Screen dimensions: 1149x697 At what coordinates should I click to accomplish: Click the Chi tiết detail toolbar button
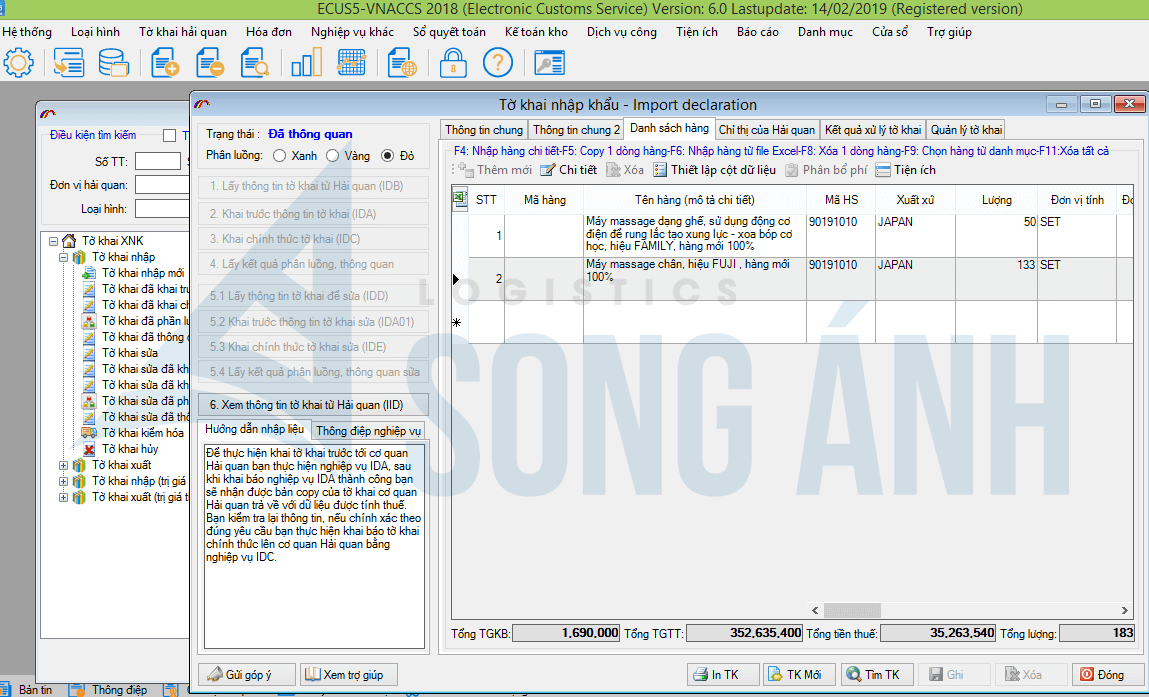569,170
